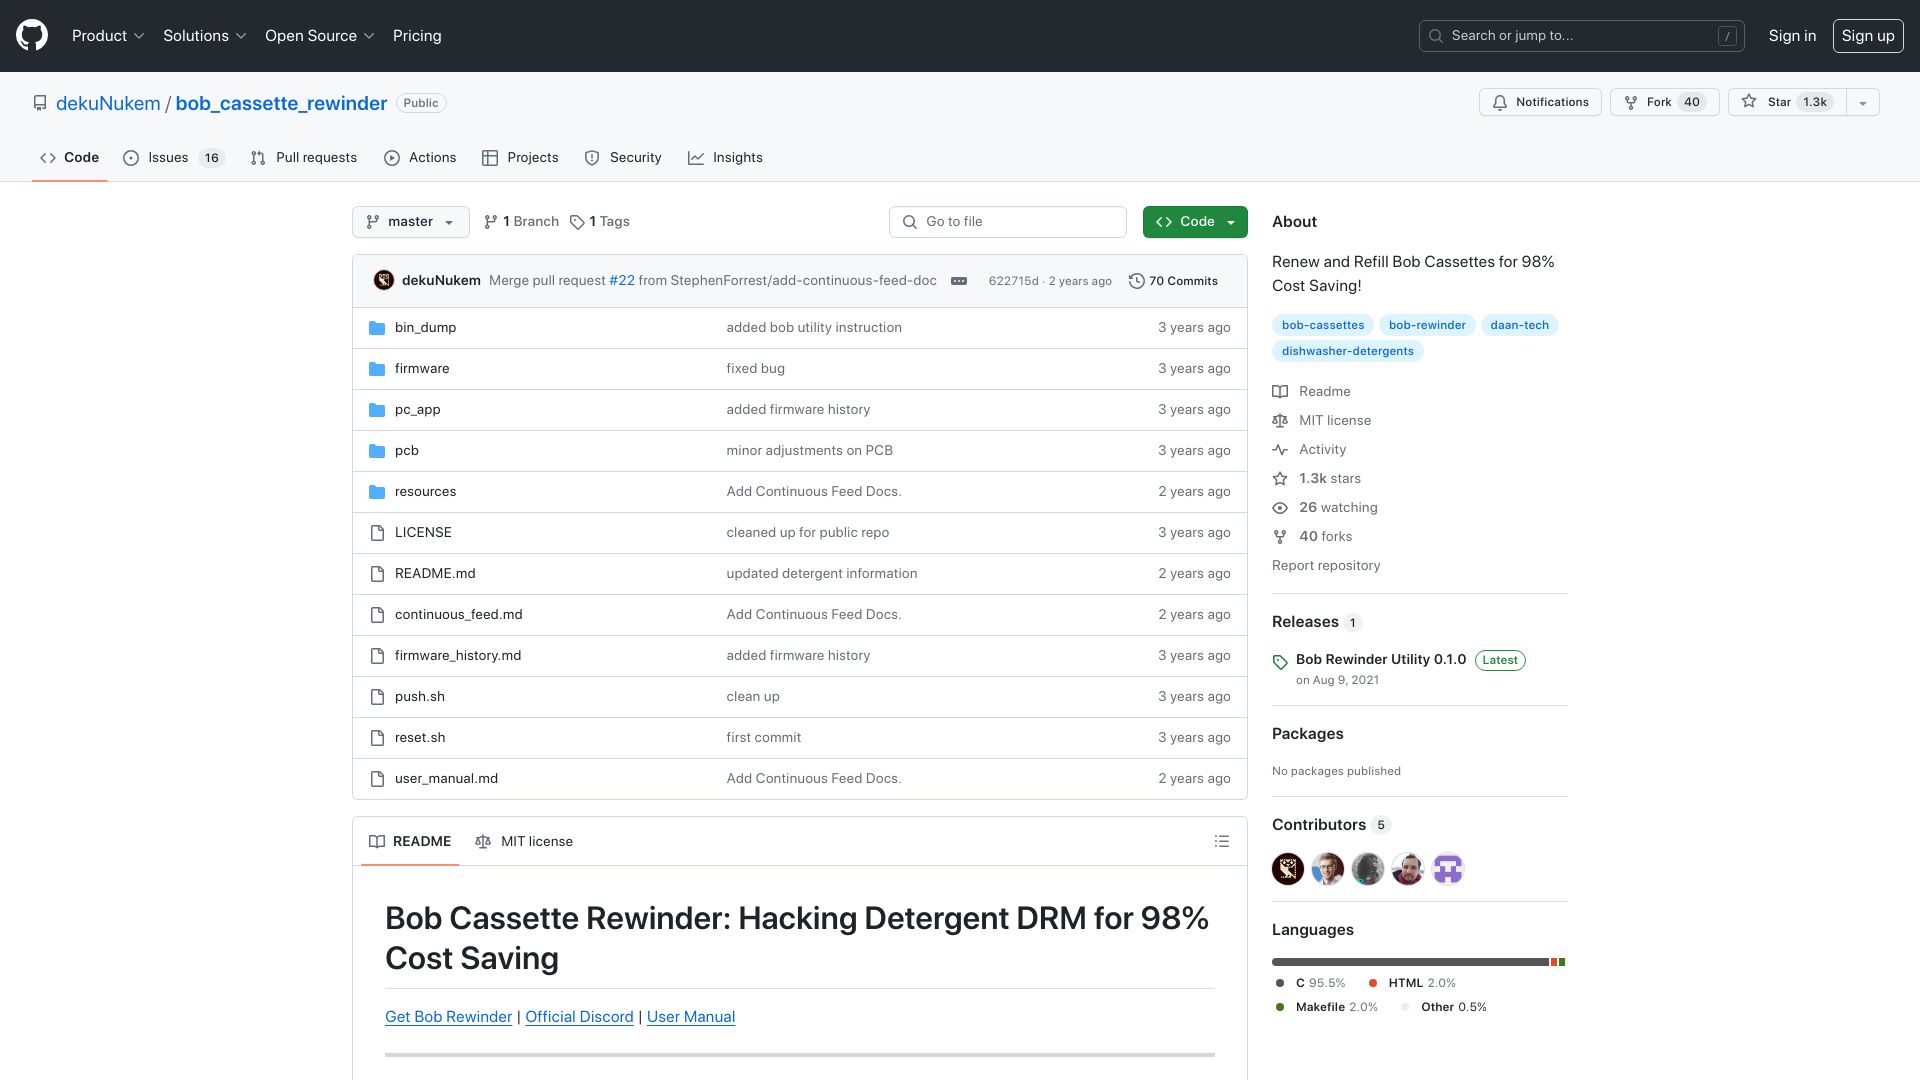Click the 1 Tags link
This screenshot has width=1920, height=1080.
click(600, 222)
